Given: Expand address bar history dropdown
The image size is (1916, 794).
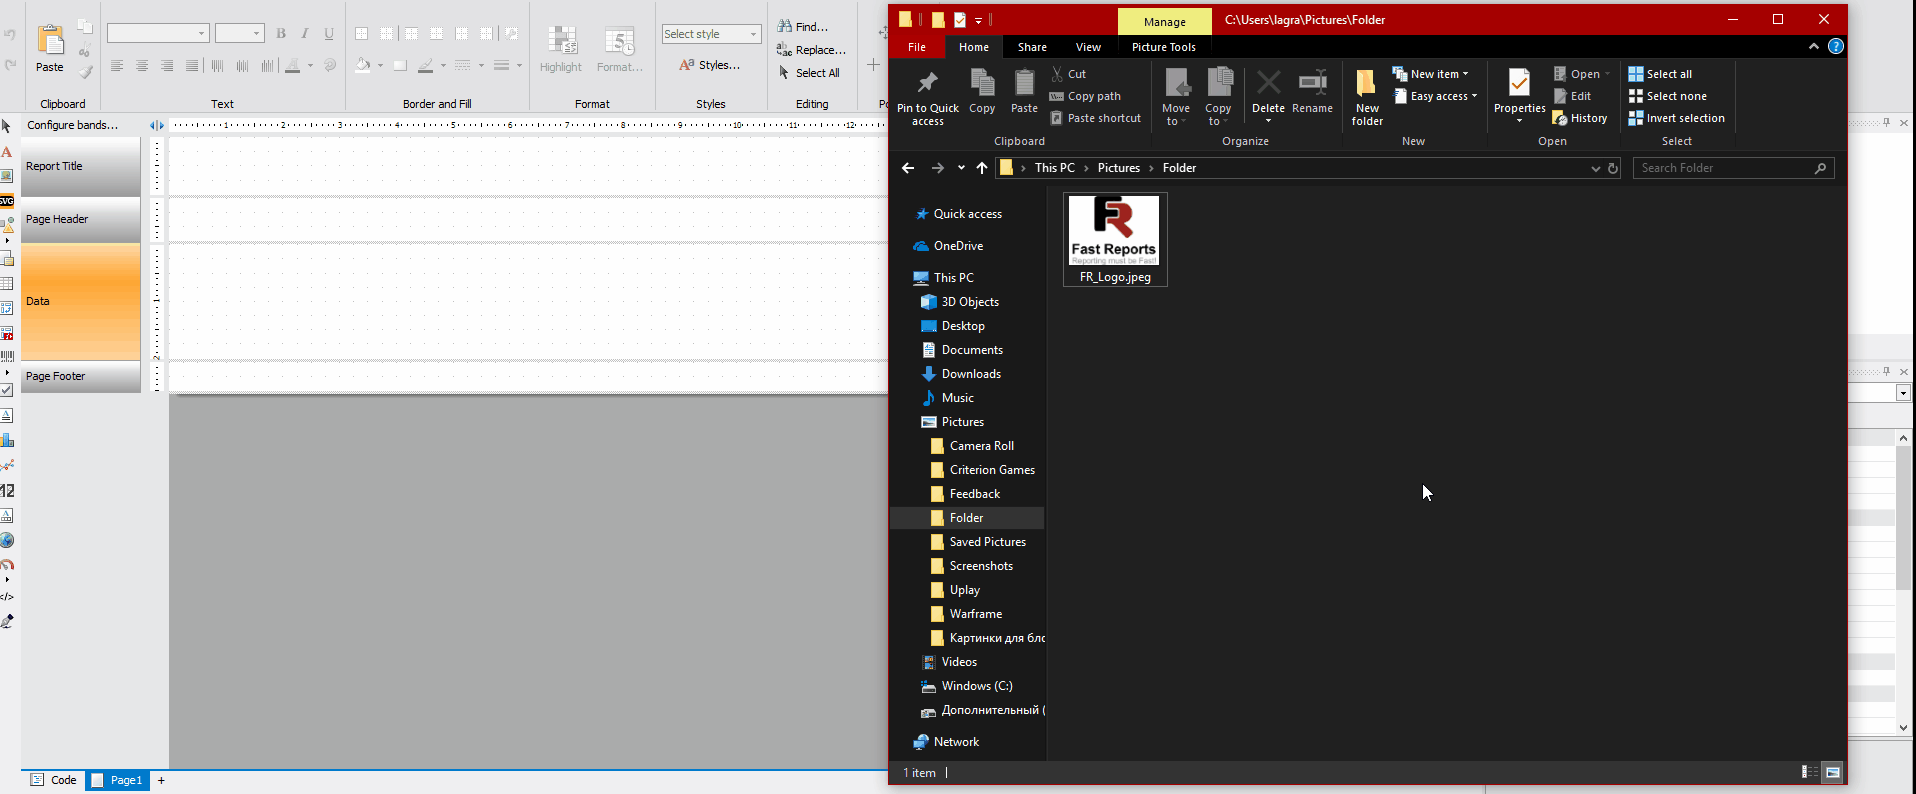Looking at the screenshot, I should pyautogui.click(x=1596, y=168).
